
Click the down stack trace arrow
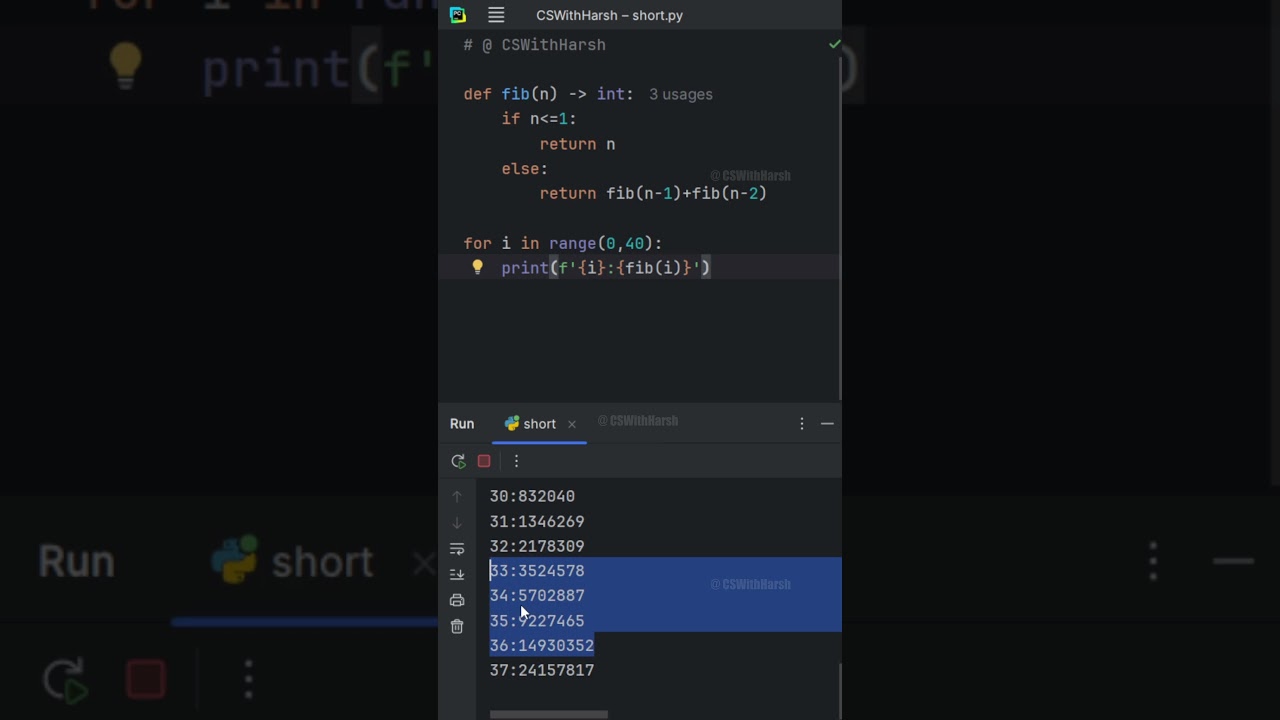[457, 522]
